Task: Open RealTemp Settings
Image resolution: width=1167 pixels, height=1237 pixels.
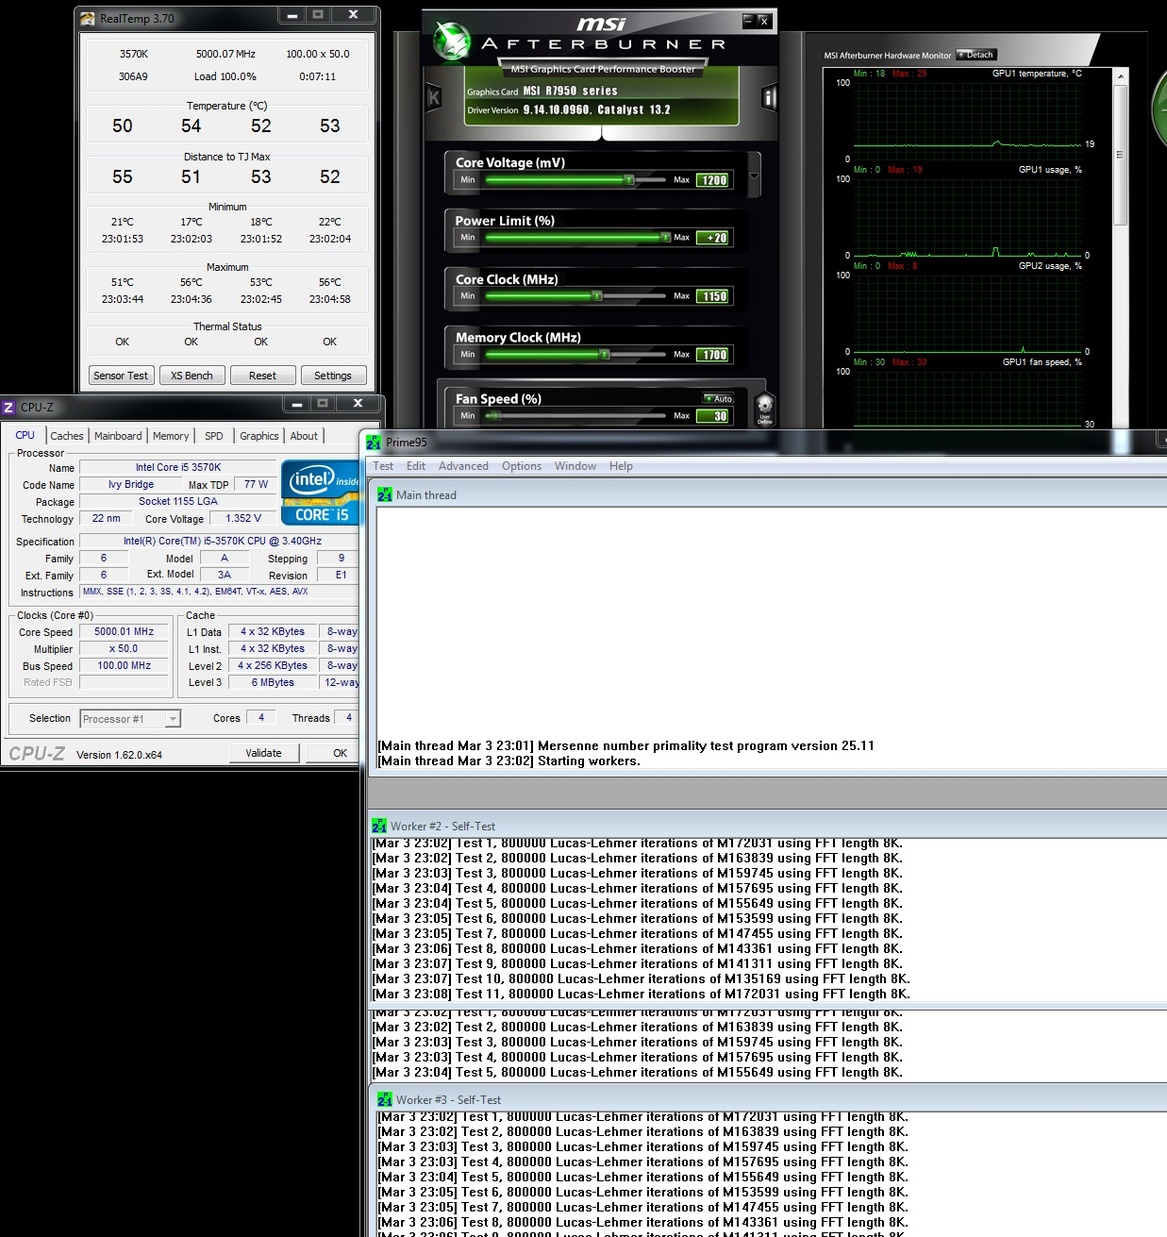Action: click(333, 375)
